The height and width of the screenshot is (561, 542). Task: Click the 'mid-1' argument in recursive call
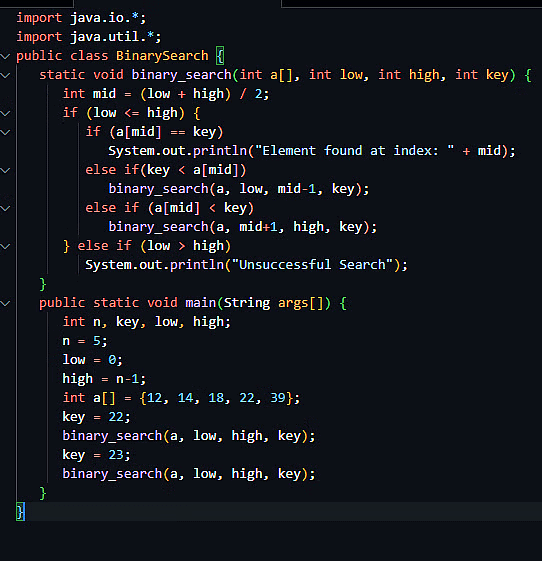click(297, 189)
